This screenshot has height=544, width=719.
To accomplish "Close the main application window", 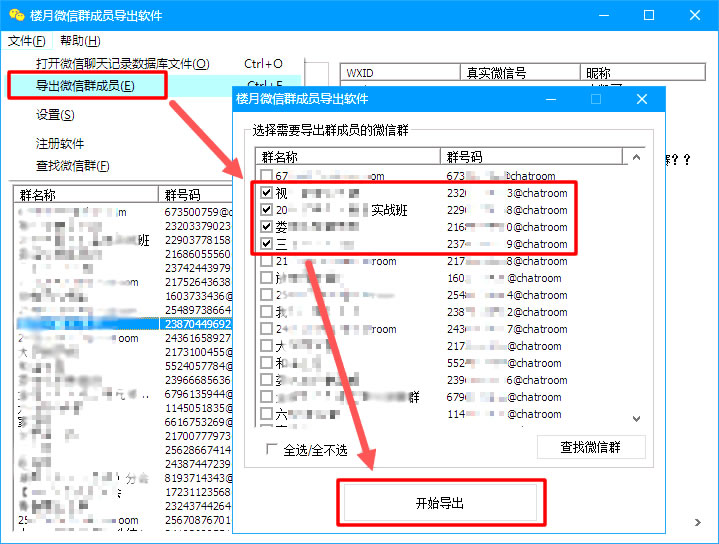I will pos(695,15).
